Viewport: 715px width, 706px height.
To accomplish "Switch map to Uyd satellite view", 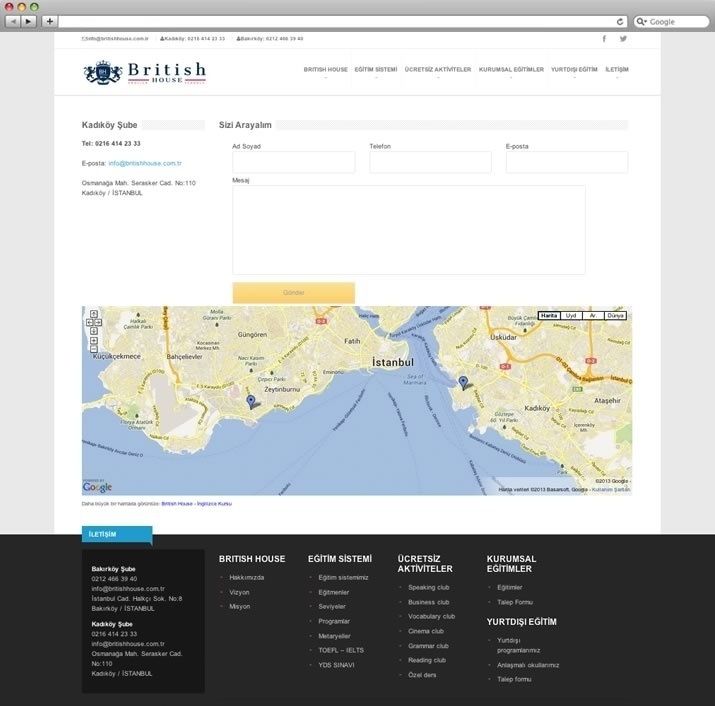I will point(571,316).
